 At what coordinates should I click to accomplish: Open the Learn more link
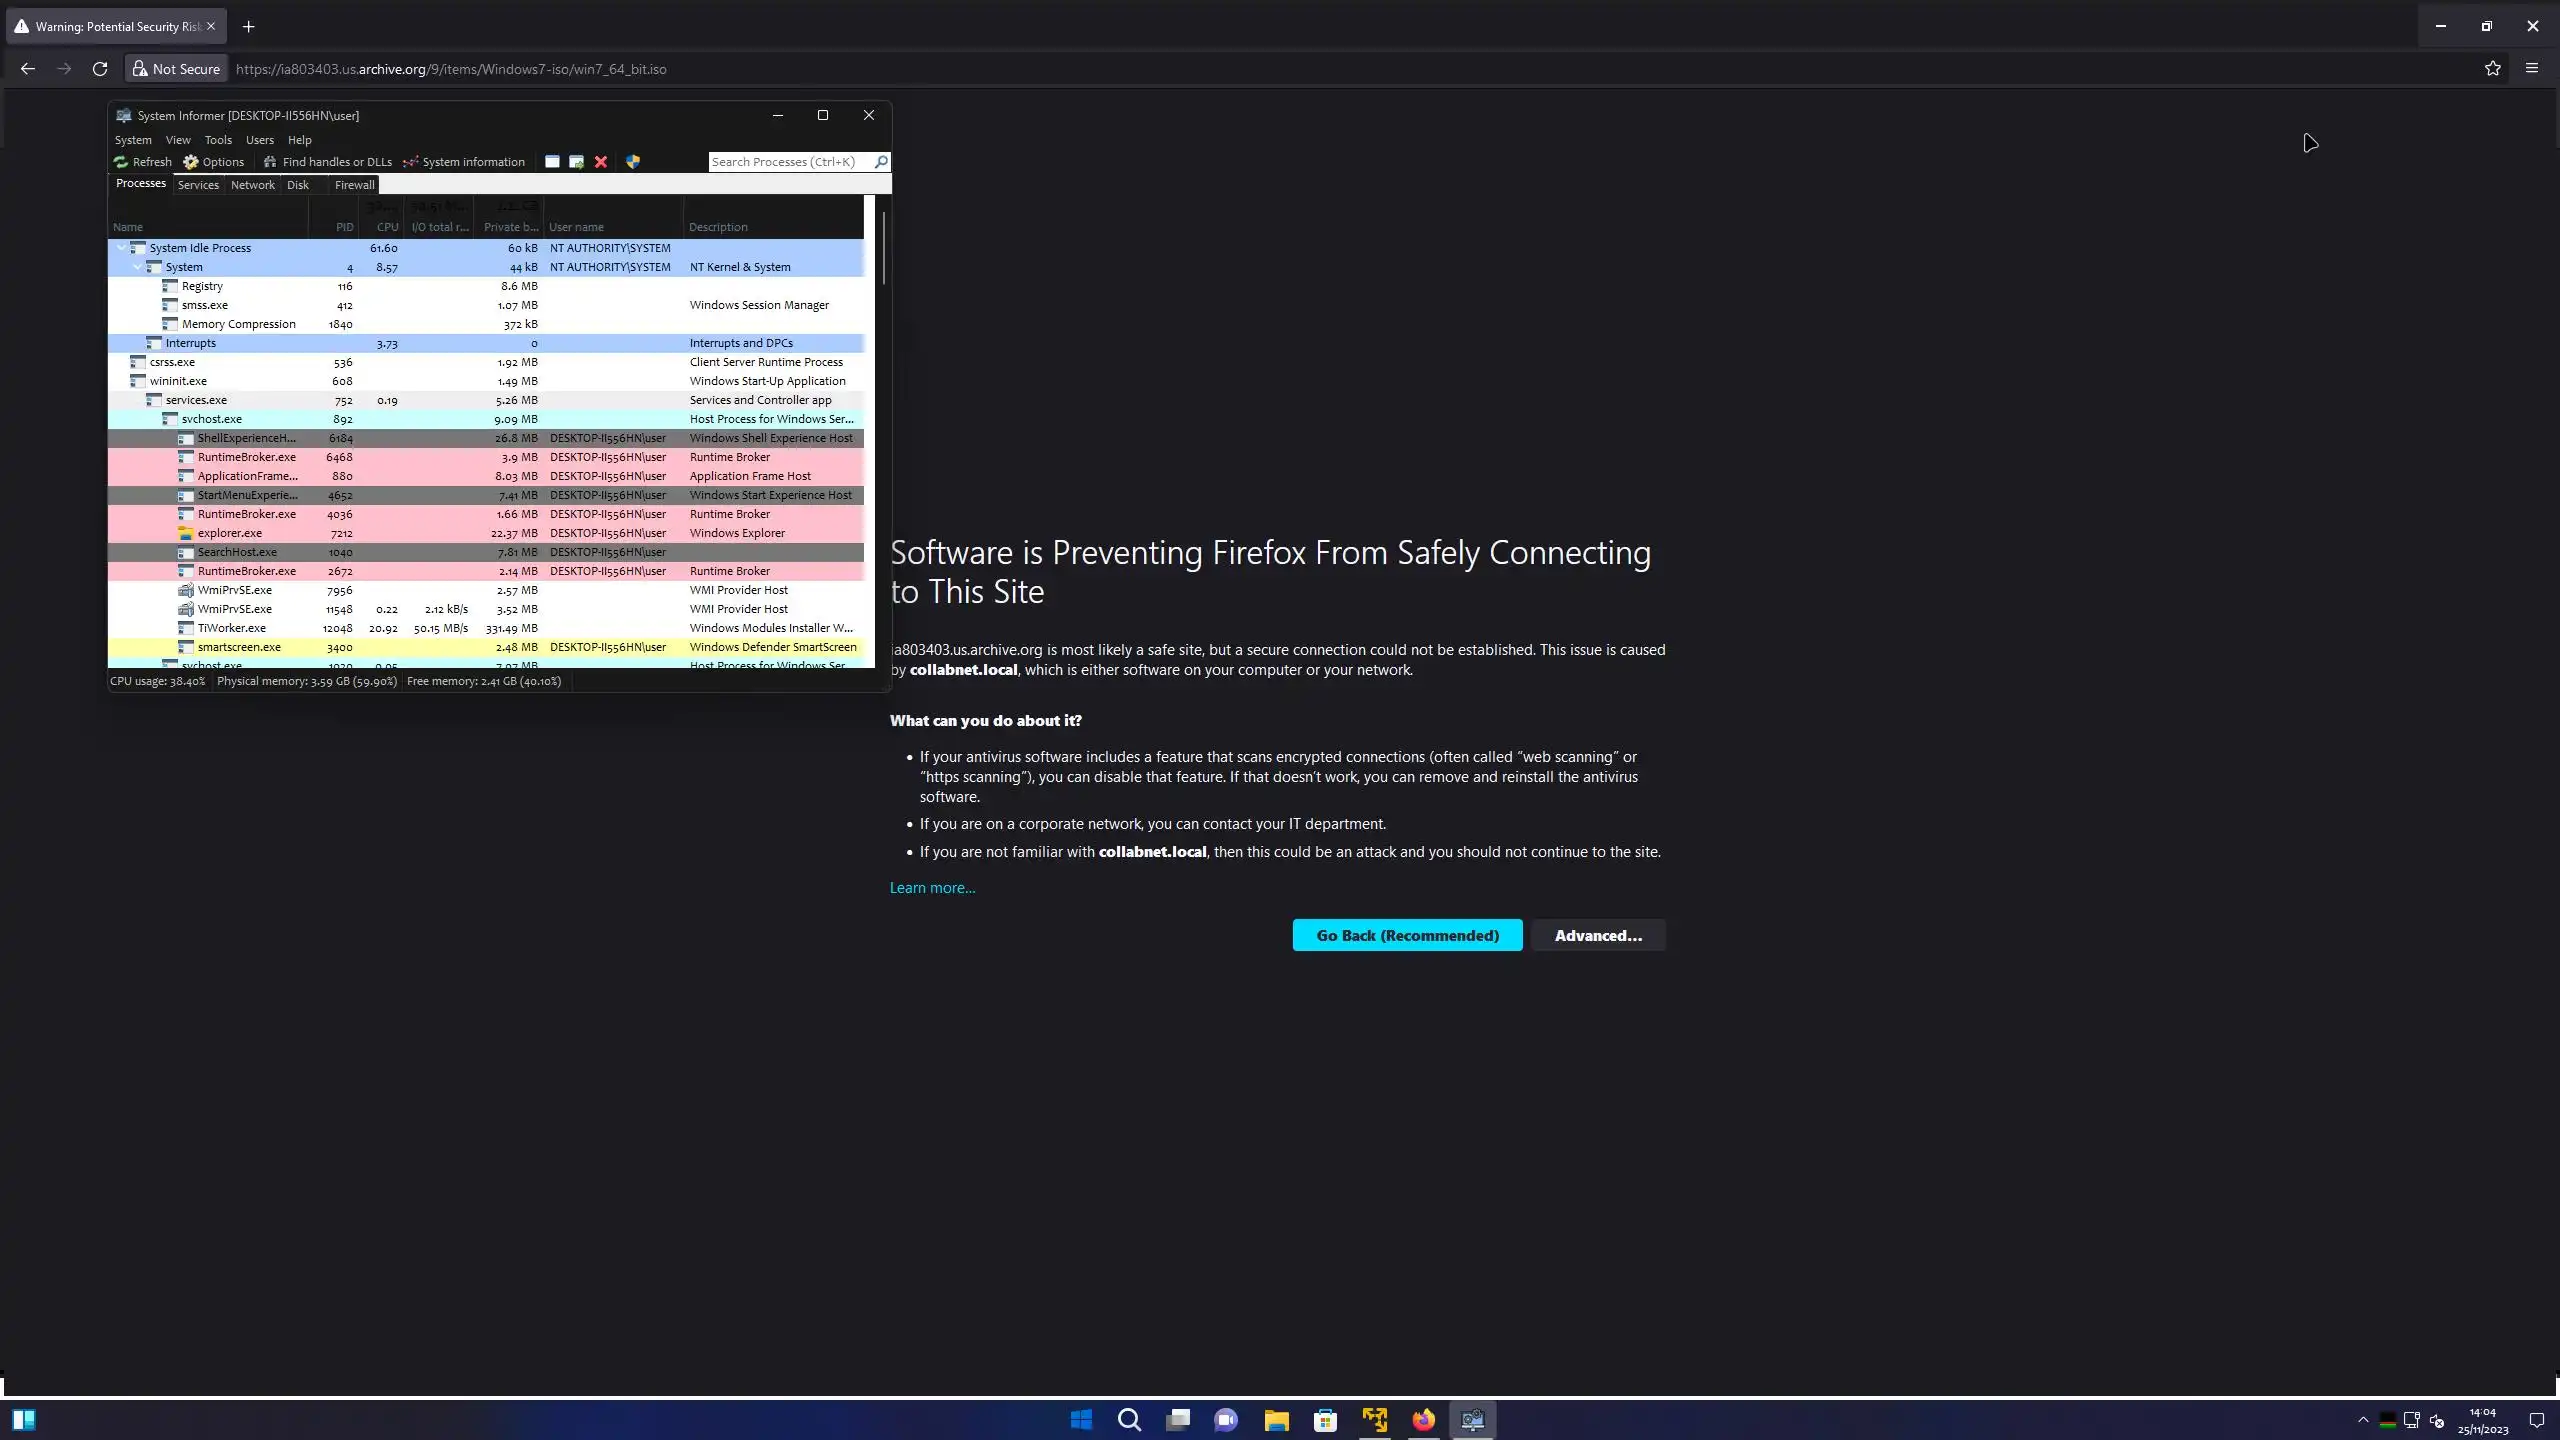pos(932,888)
